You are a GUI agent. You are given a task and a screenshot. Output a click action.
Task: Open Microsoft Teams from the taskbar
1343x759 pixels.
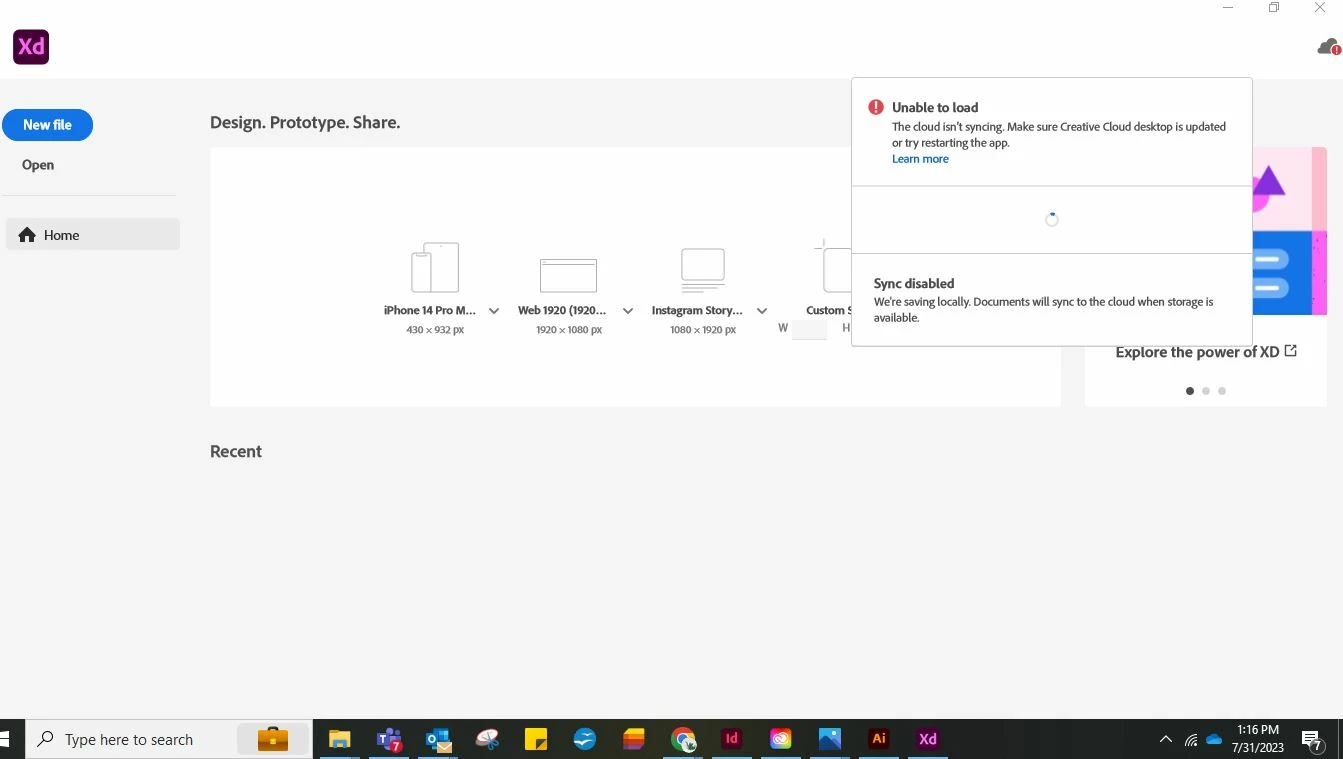point(389,739)
